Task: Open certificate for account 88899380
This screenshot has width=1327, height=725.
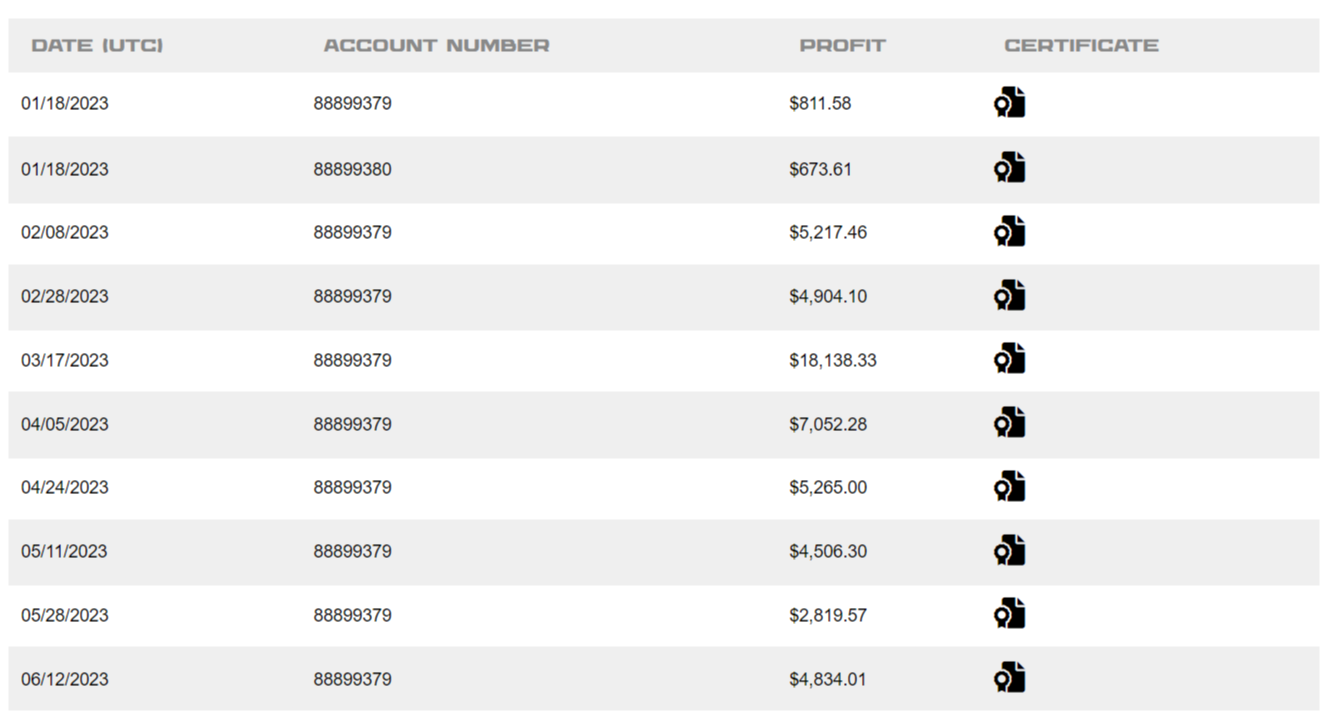Action: (x=1010, y=168)
